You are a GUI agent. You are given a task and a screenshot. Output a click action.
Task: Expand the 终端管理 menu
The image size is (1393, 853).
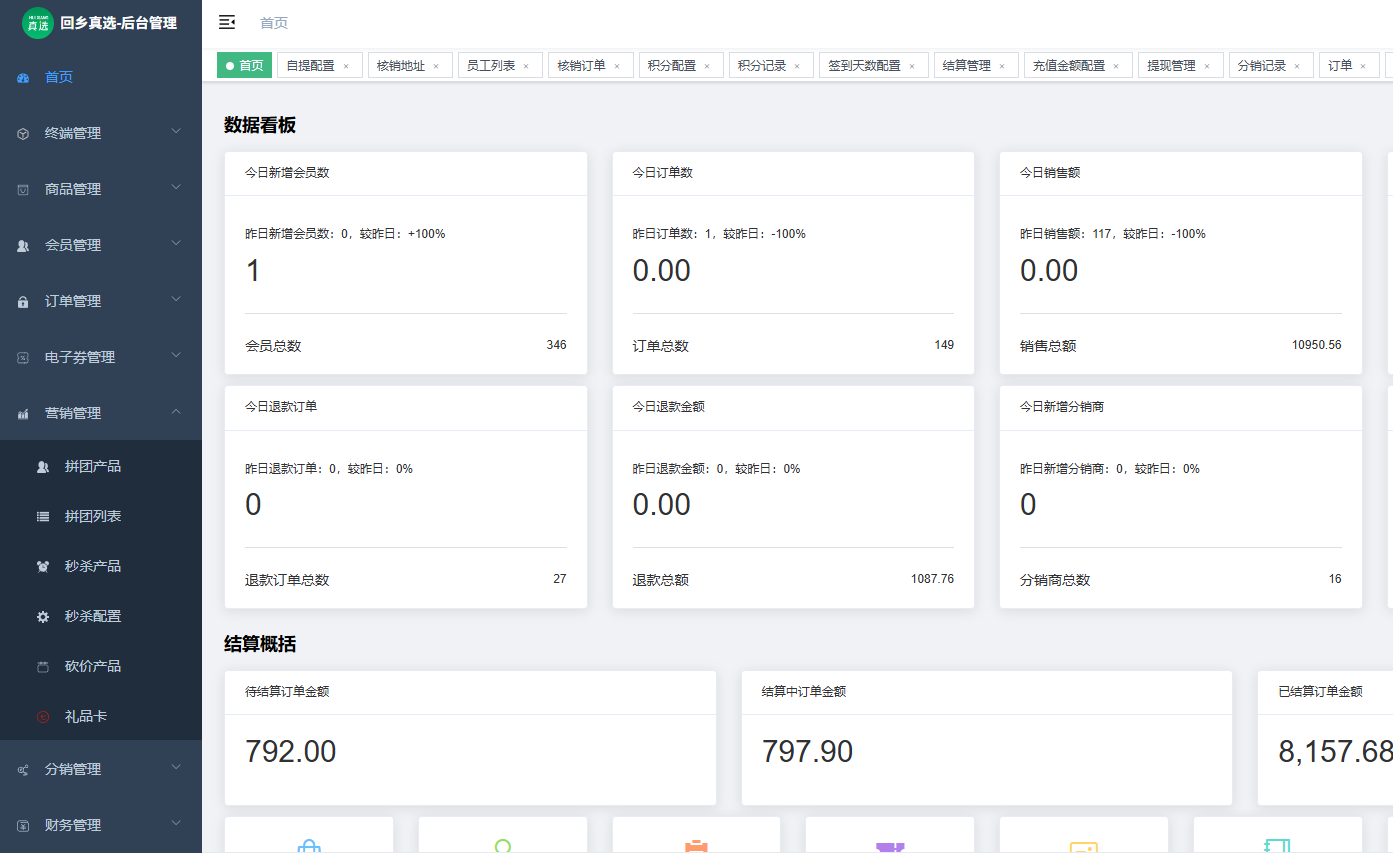tap(100, 133)
